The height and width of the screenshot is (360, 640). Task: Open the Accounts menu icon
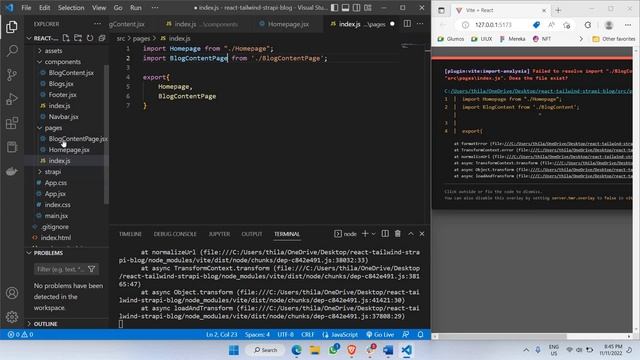tap(12, 293)
